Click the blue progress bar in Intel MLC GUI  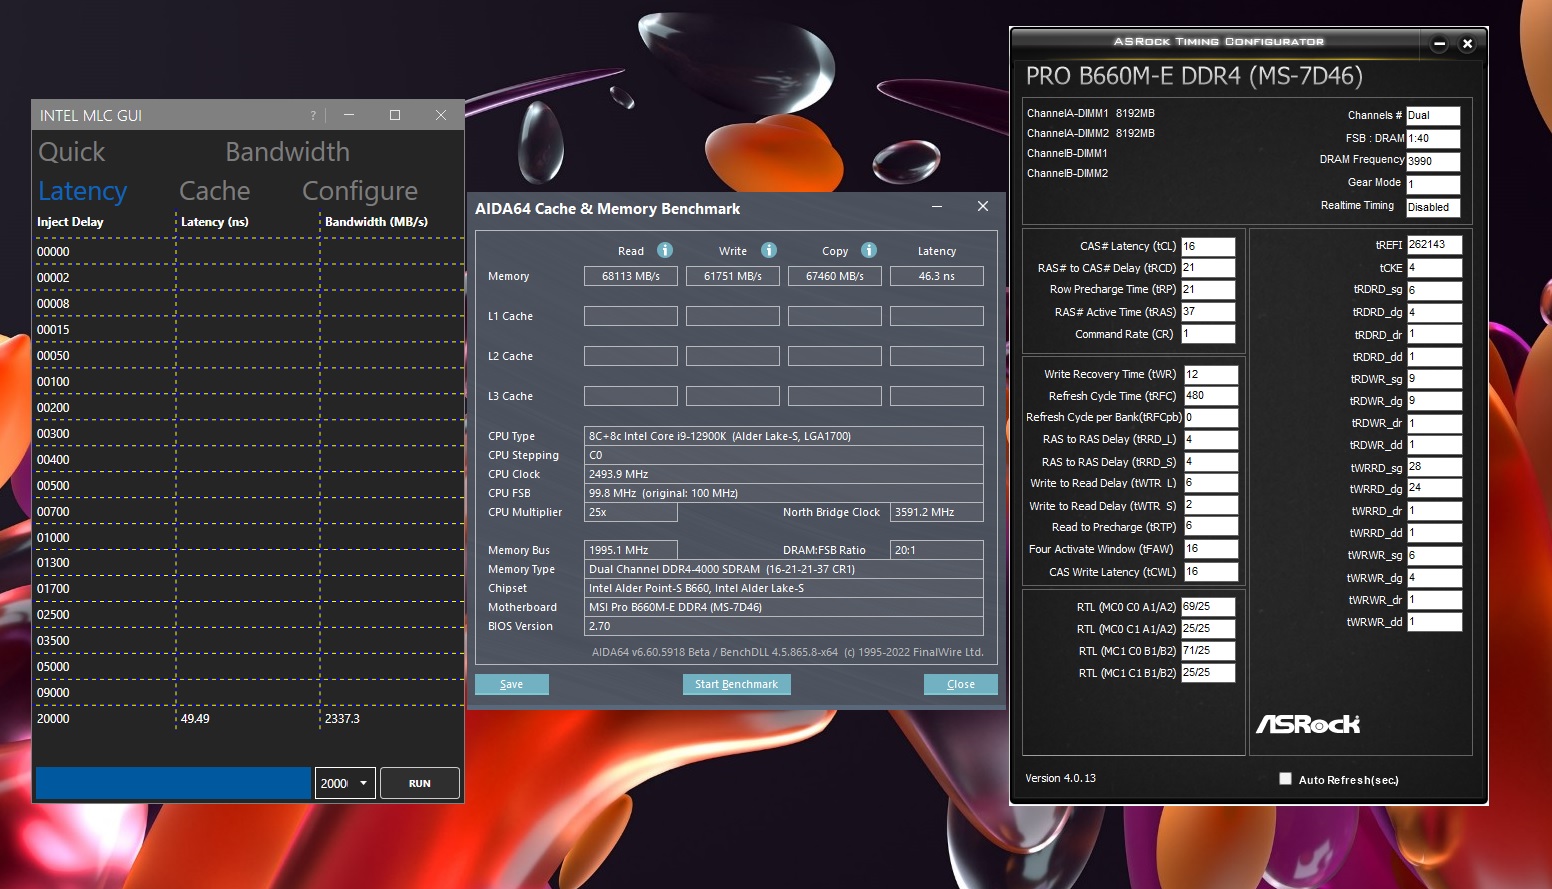[x=173, y=783]
